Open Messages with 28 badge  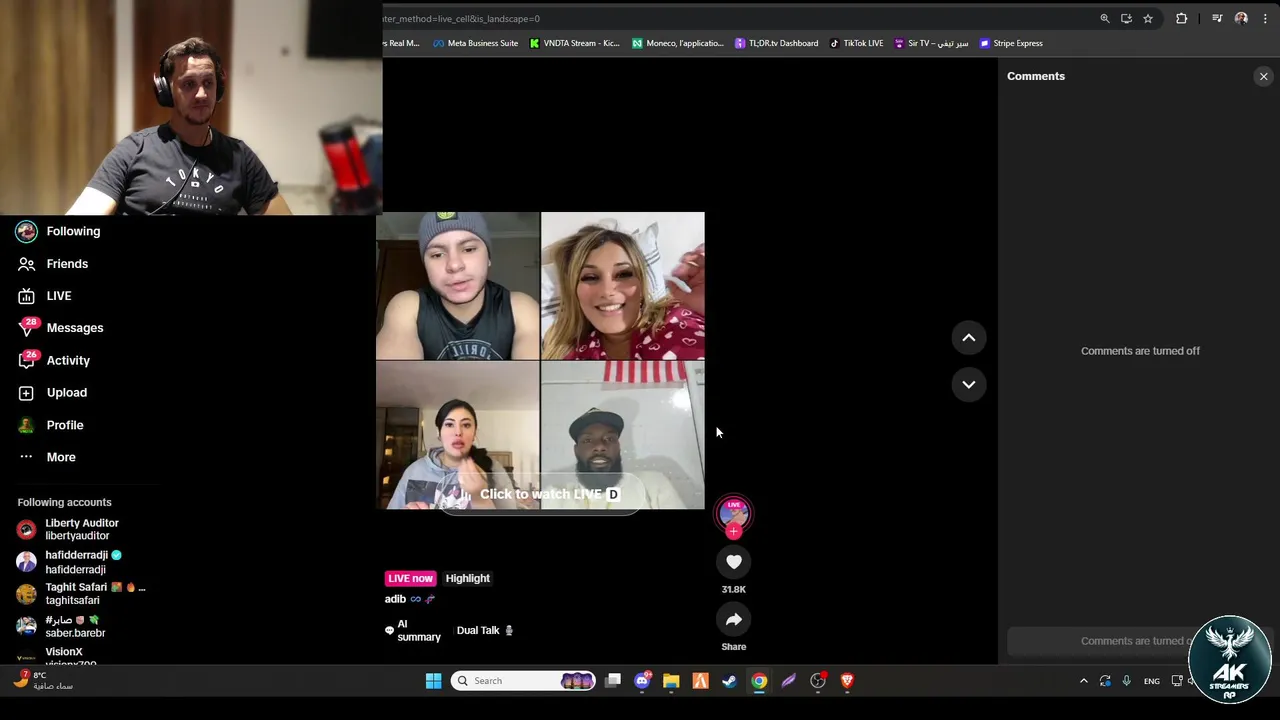60,328
